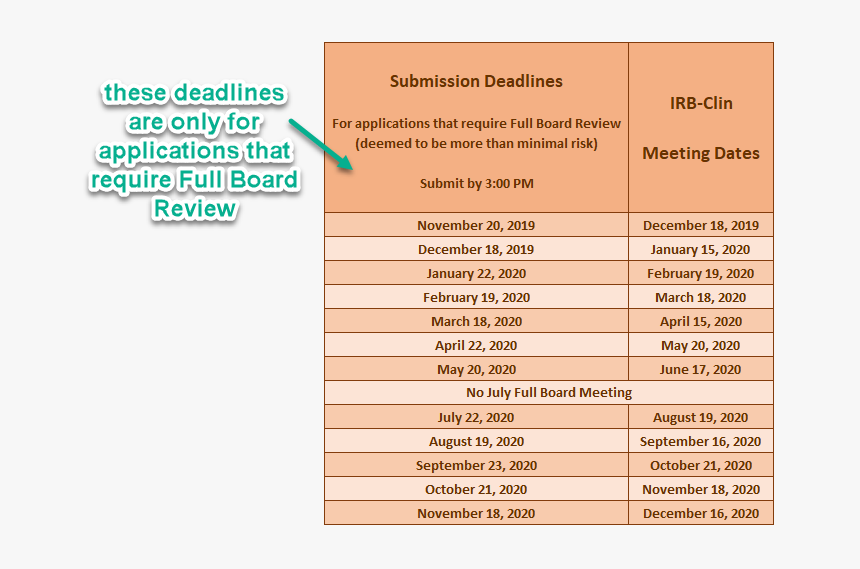
Task: Click the July 22, 2020 deadline cell
Action: tap(476, 417)
